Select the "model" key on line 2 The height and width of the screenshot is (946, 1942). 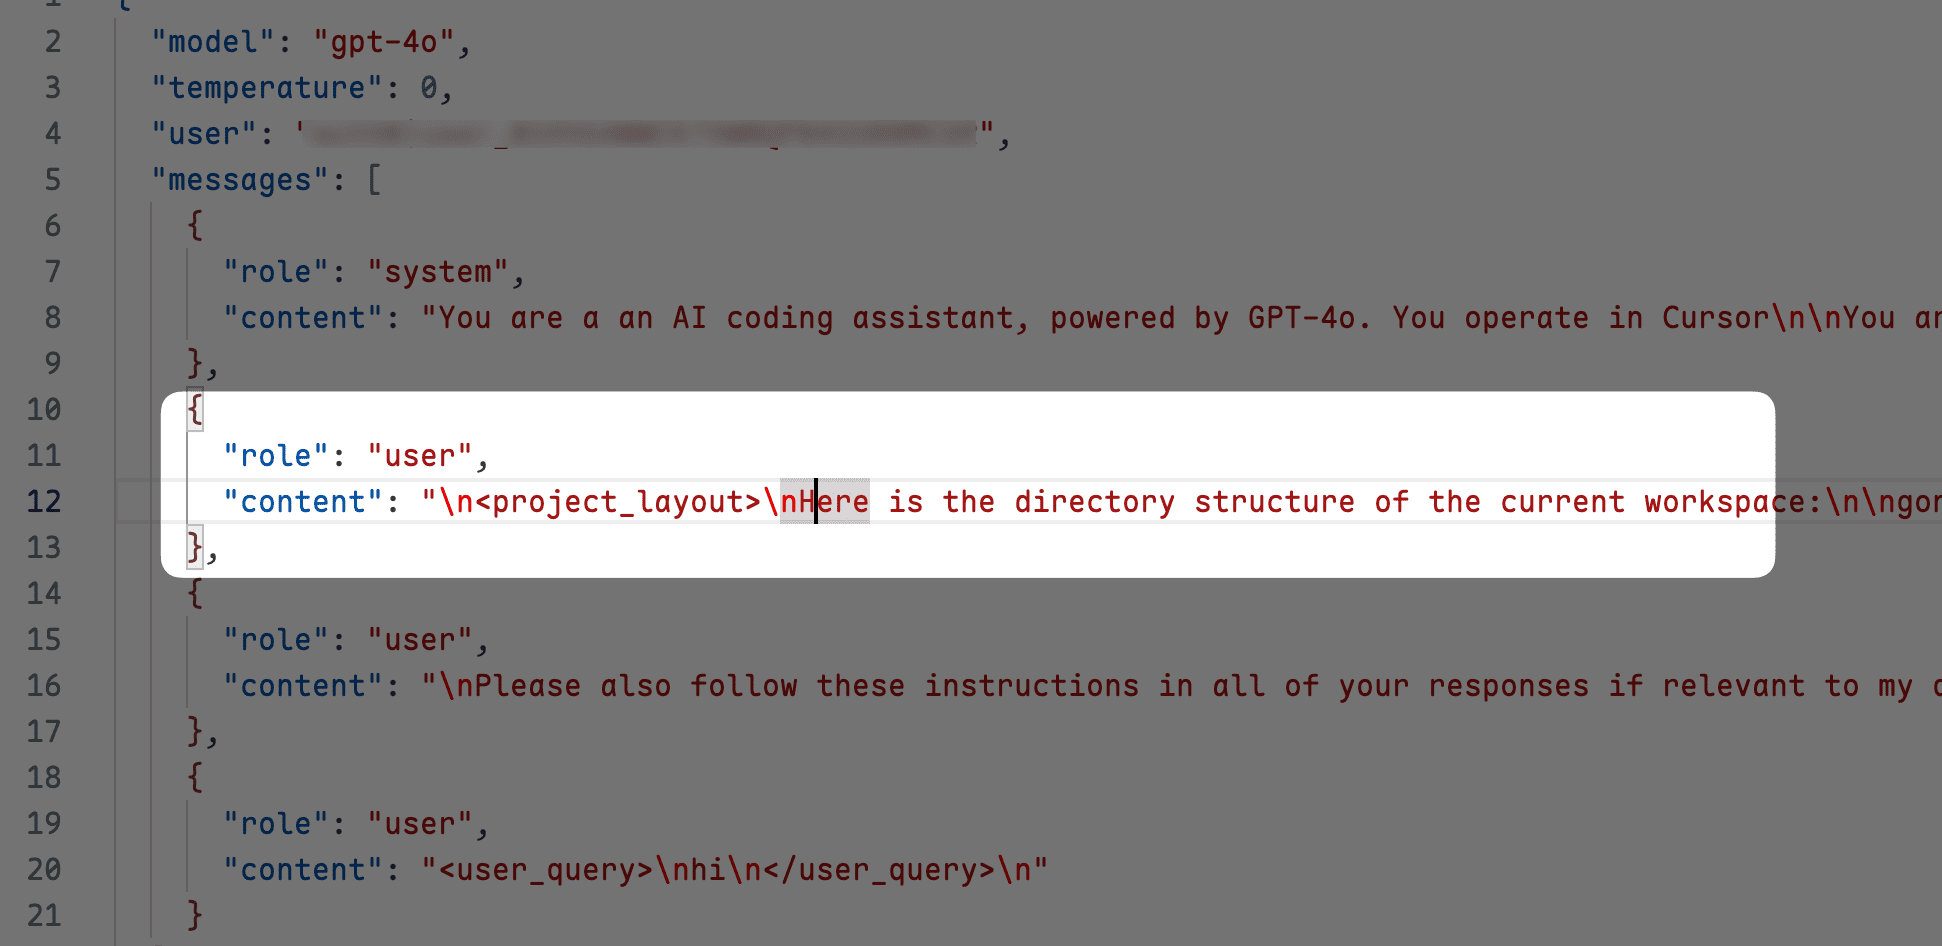(x=212, y=42)
